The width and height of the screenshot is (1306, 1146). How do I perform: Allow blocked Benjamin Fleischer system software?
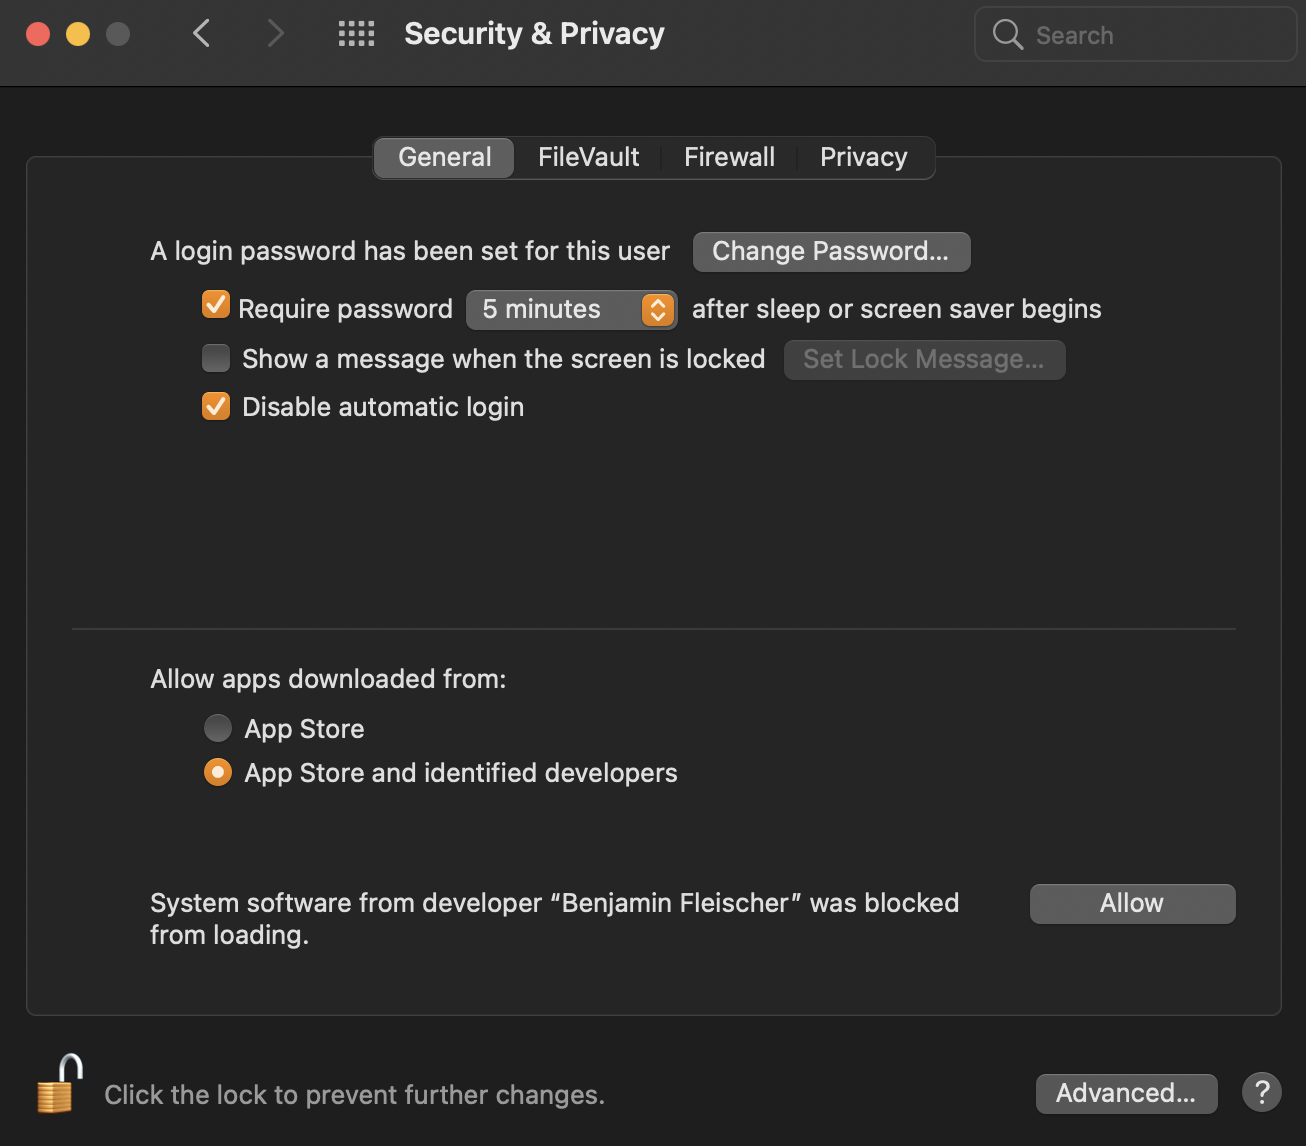[1132, 903]
